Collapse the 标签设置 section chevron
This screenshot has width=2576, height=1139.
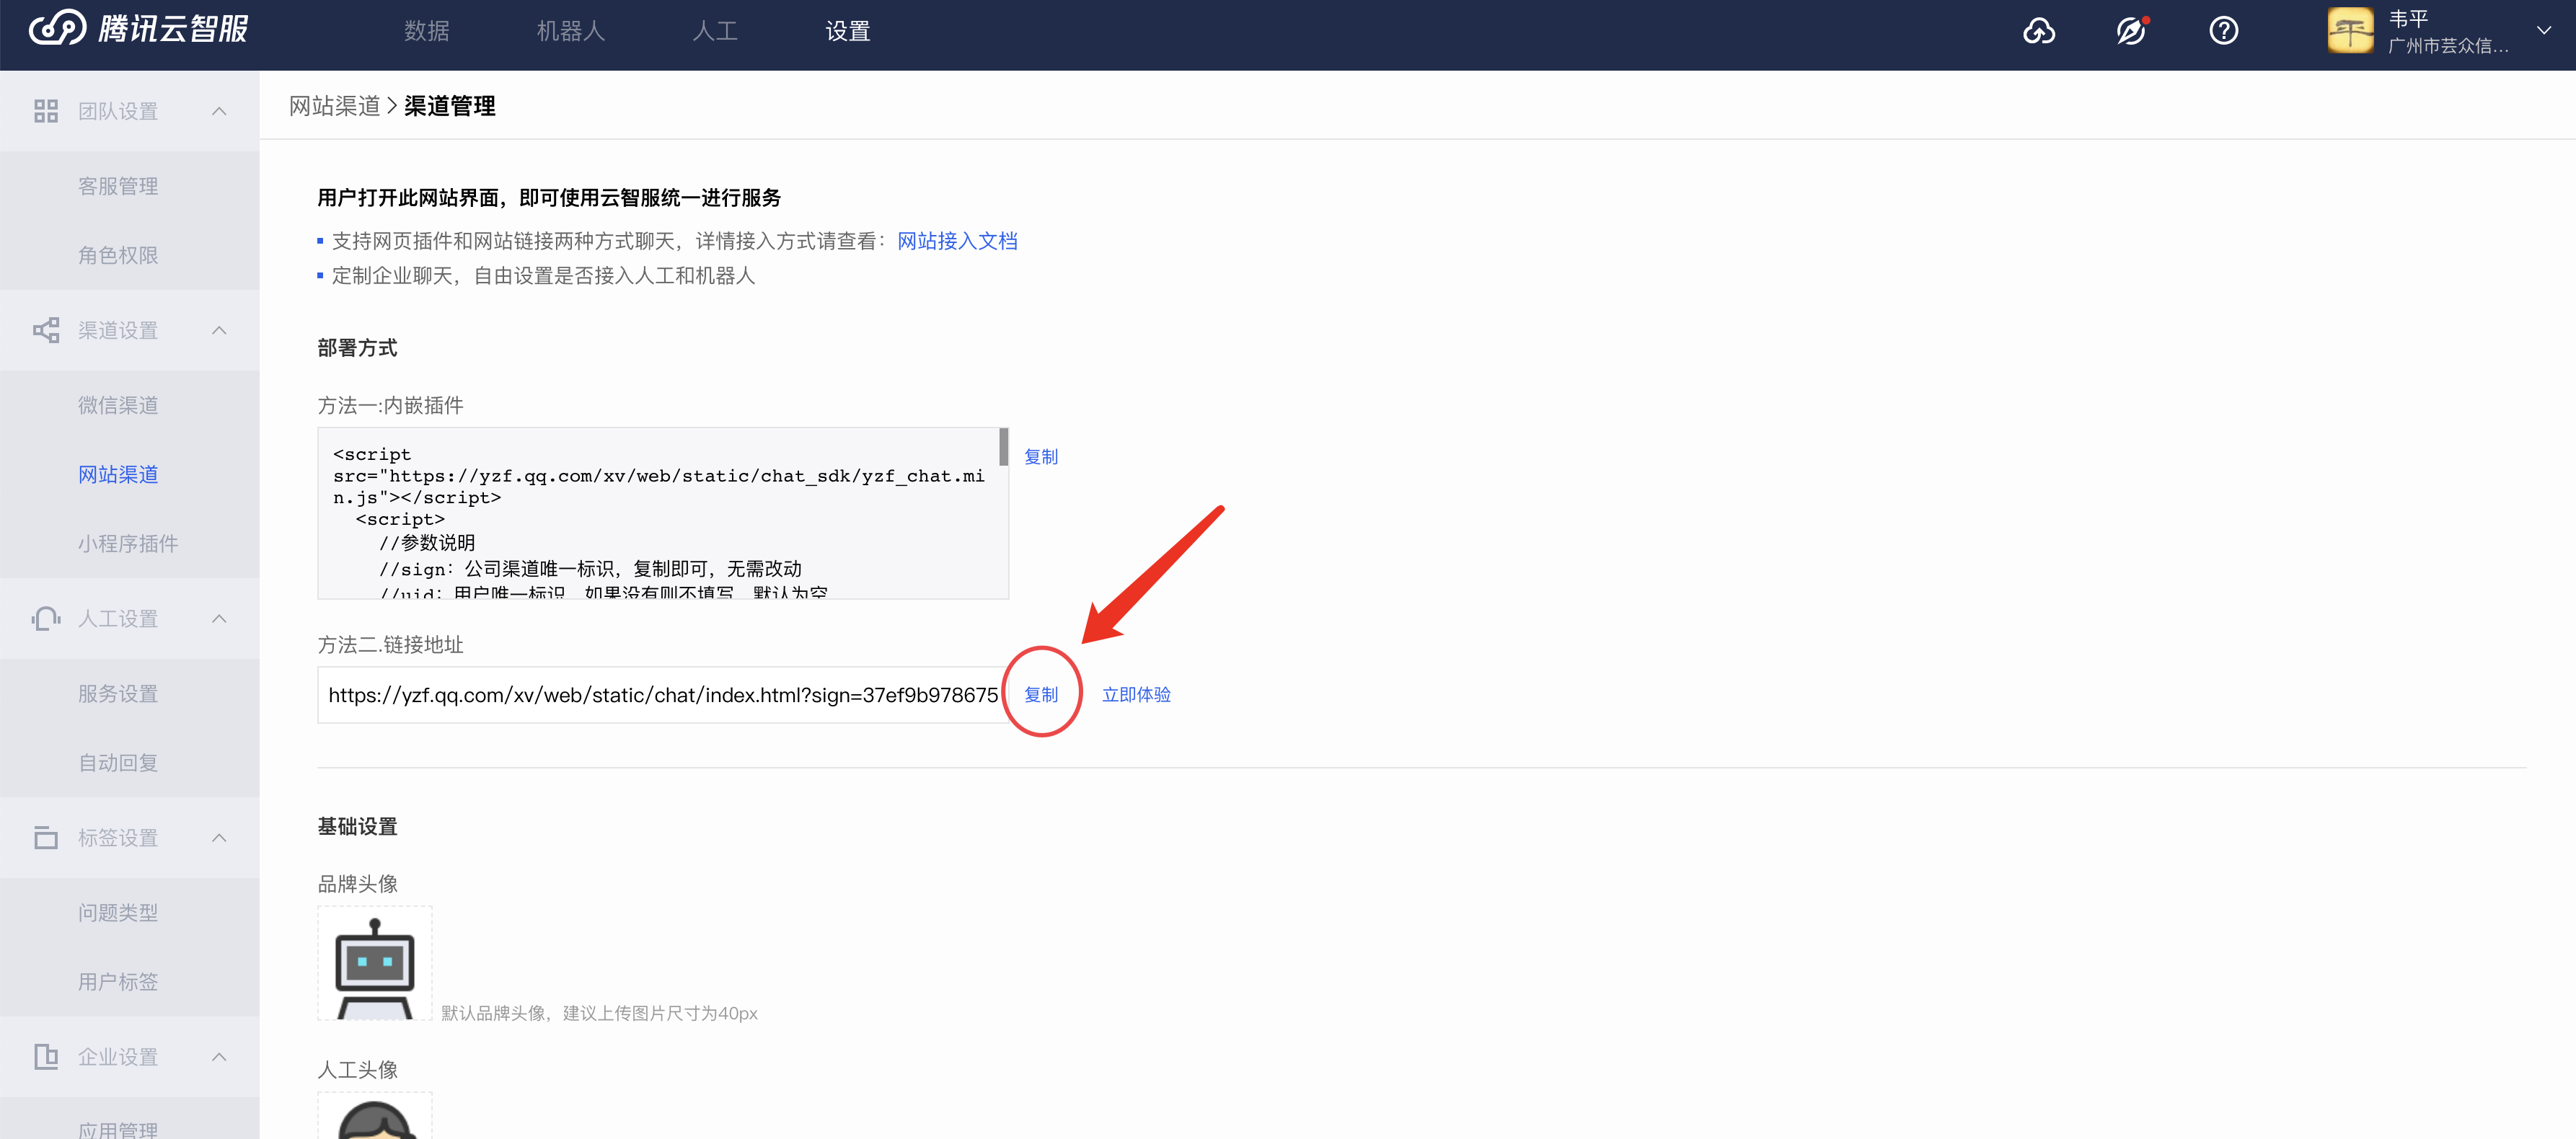pos(219,838)
